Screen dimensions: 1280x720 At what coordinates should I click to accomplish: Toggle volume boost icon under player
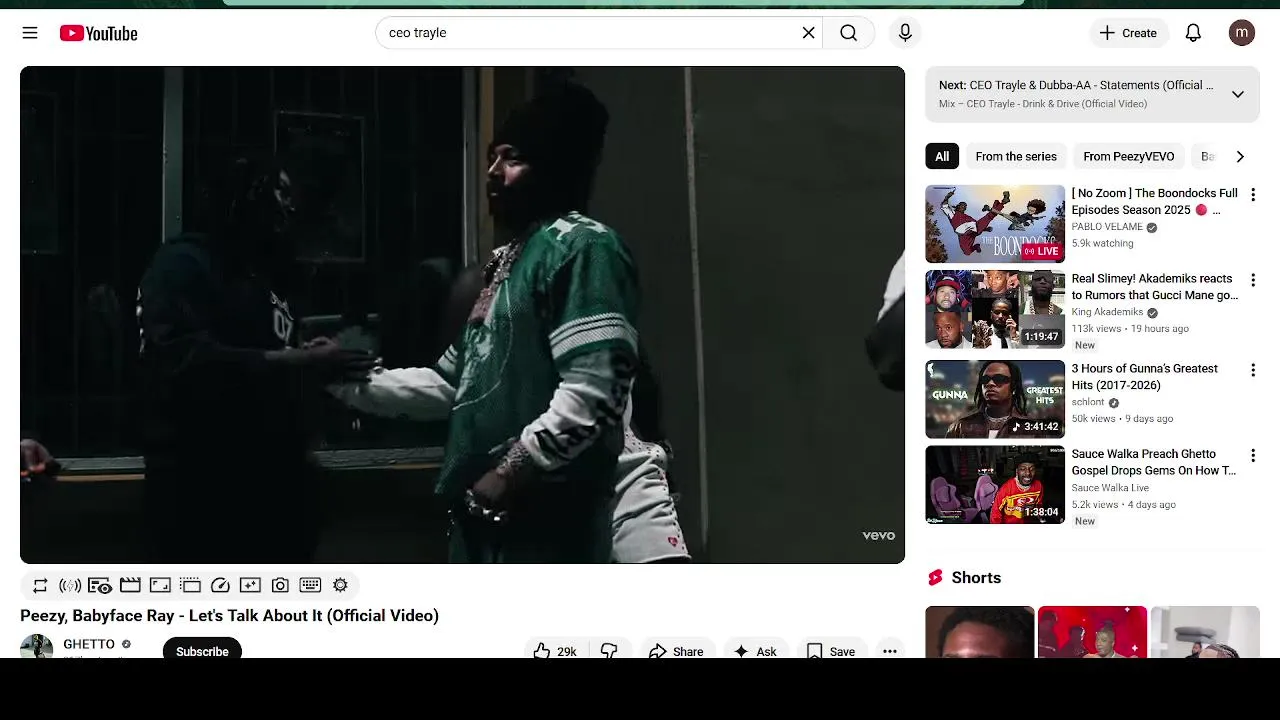pos(70,585)
